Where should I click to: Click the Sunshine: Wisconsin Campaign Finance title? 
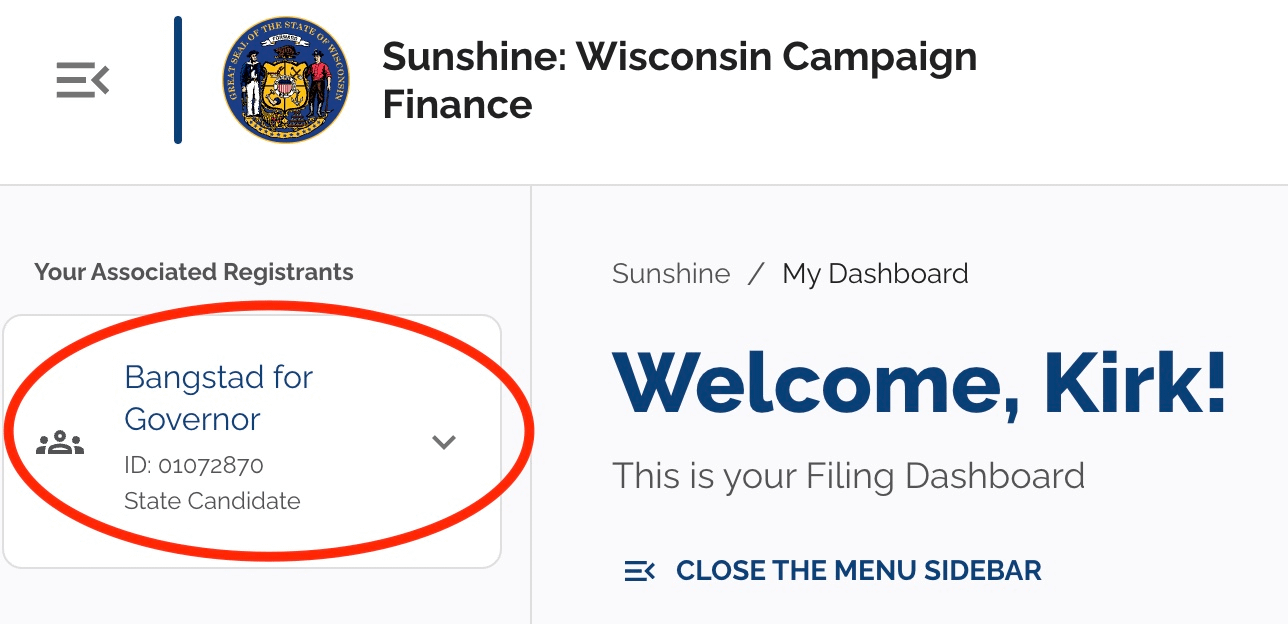pos(680,81)
